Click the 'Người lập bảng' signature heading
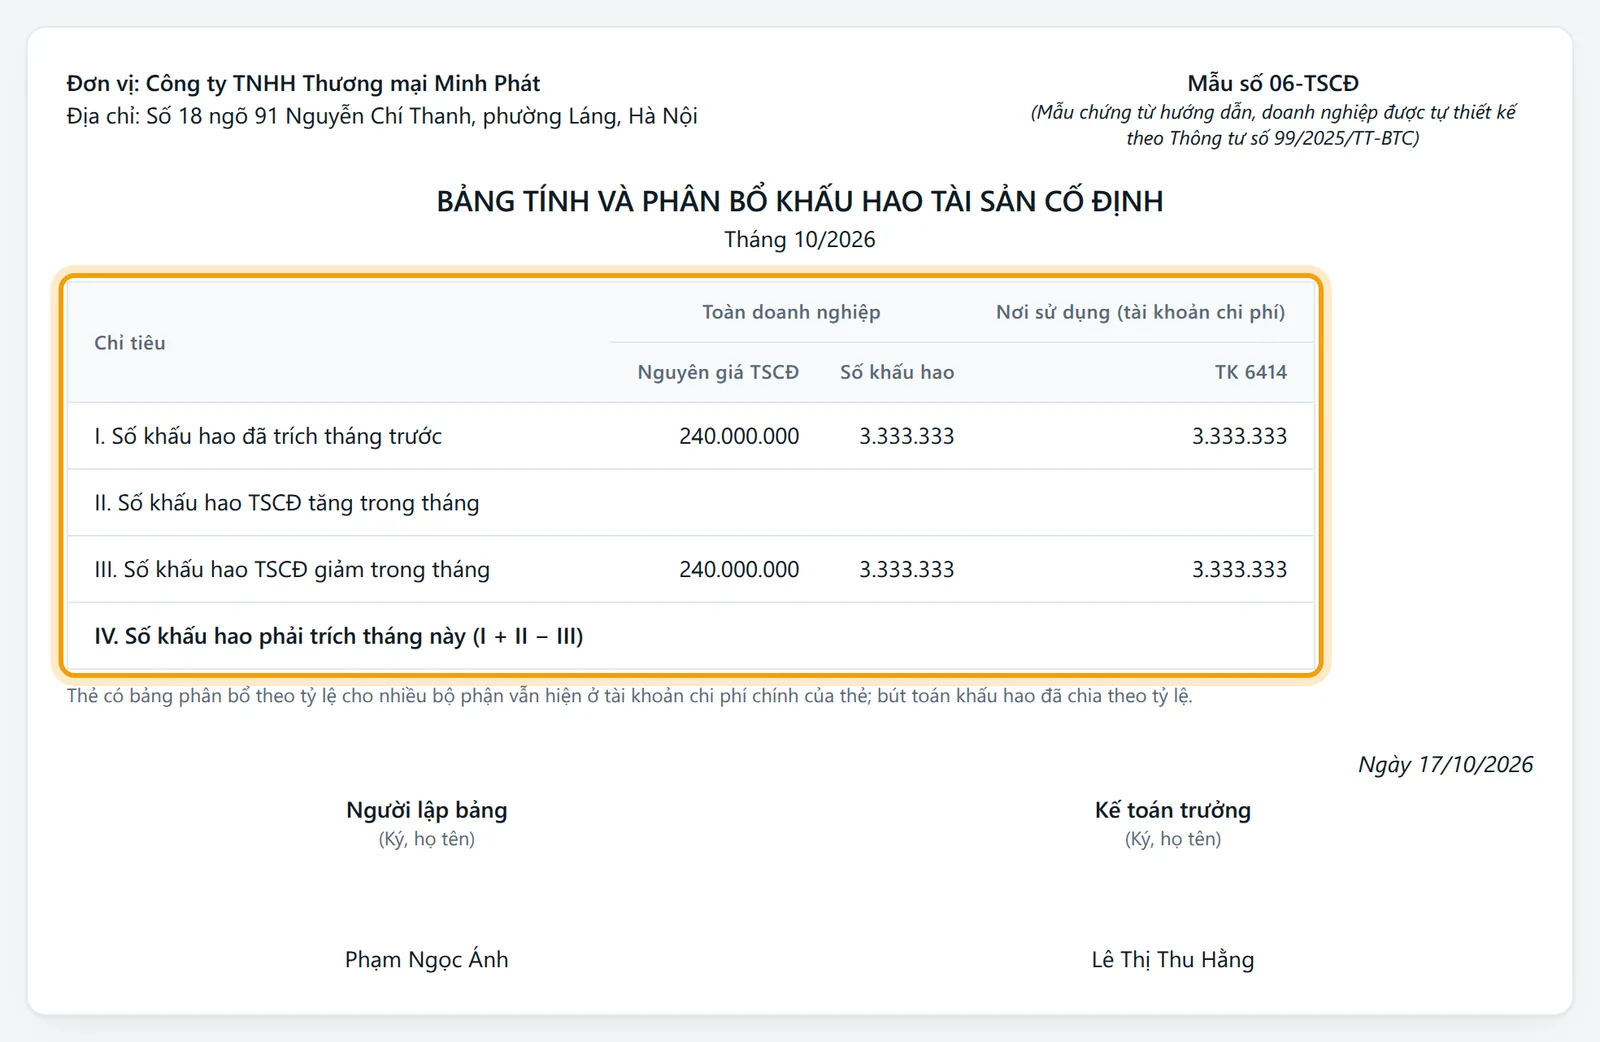Screen dimensions: 1600x1042 [x=427, y=810]
